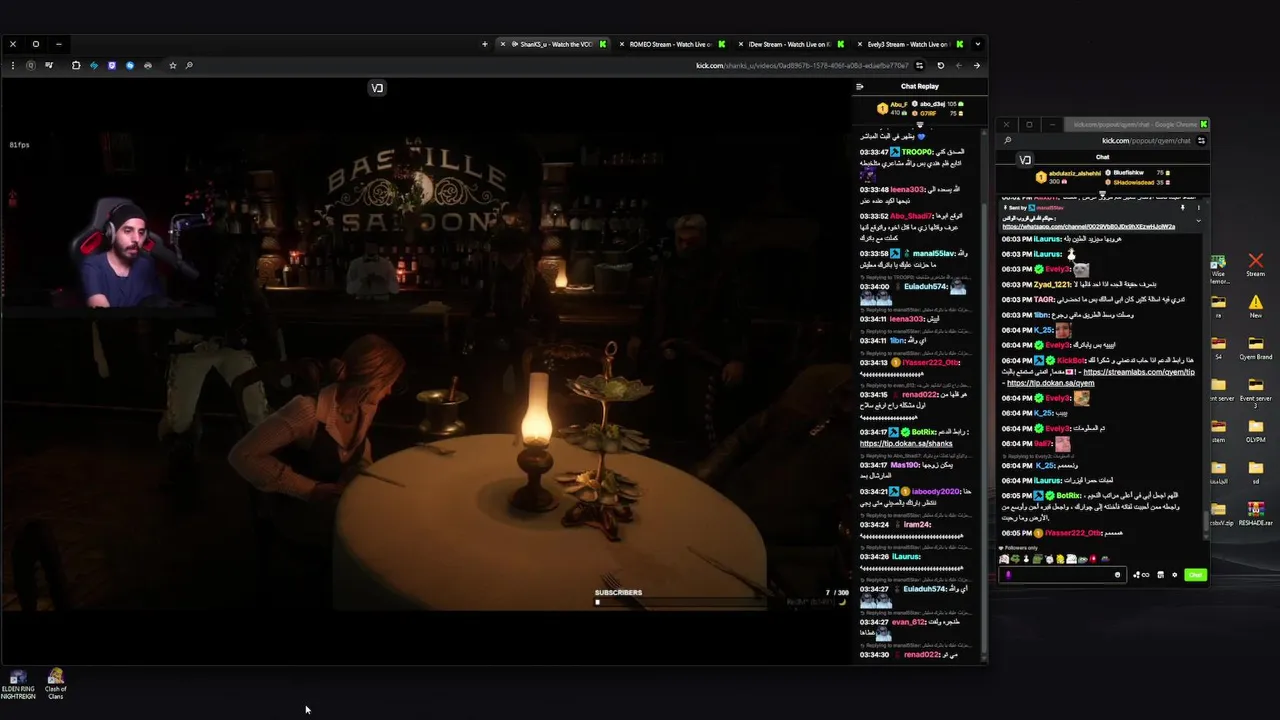Open the OLYPM desktop folder

[1255, 431]
